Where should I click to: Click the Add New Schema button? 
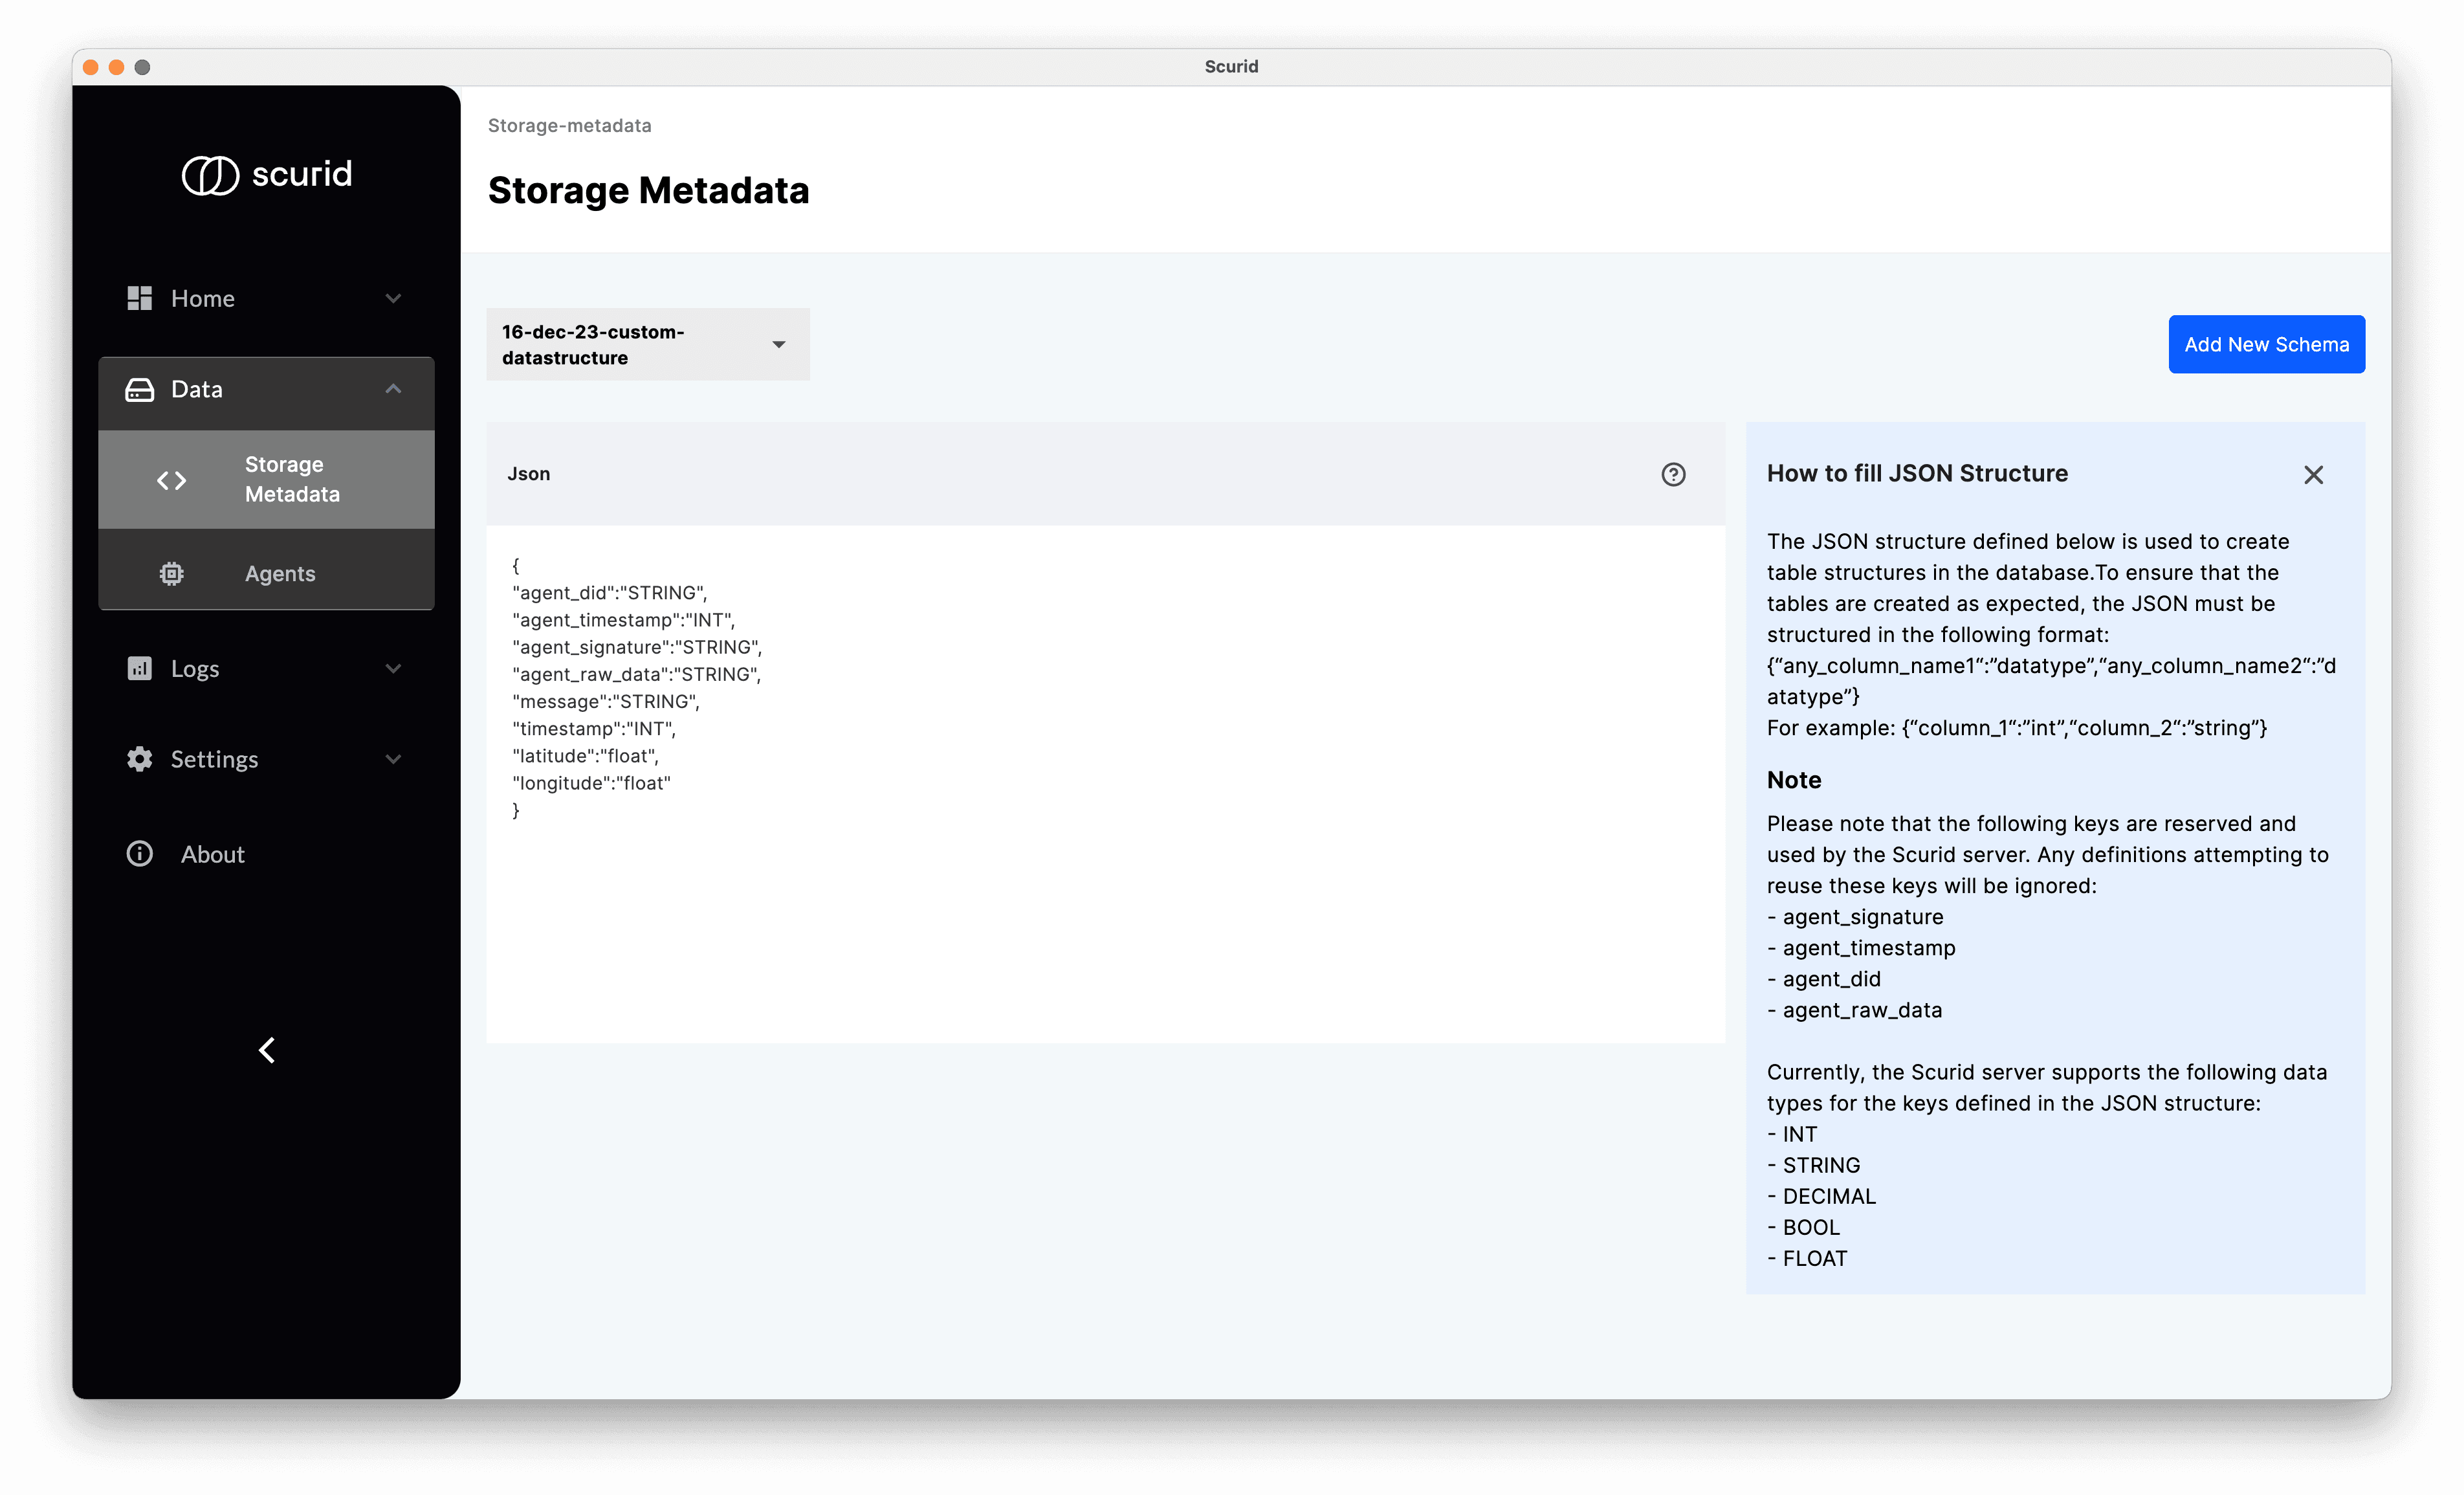[2265, 344]
